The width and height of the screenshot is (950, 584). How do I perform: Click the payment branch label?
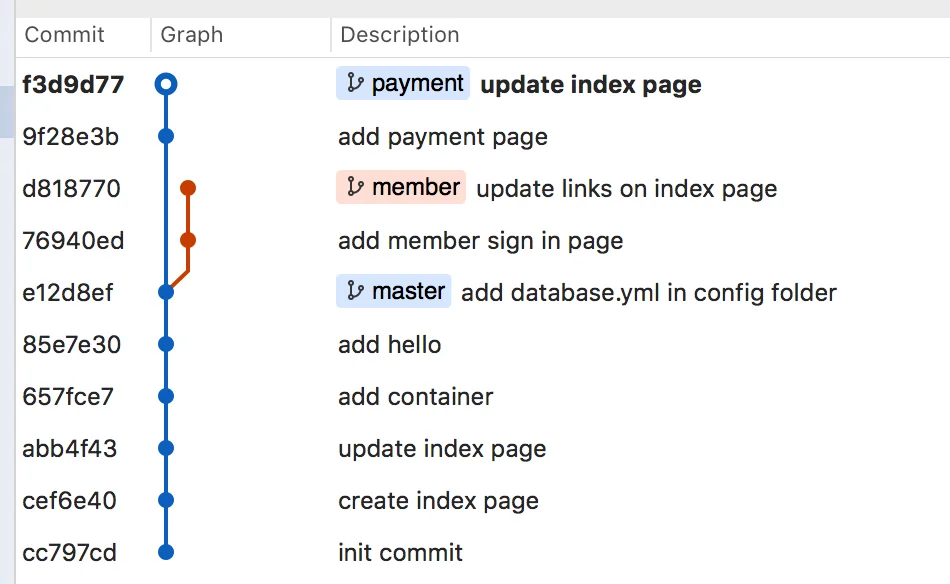[x=403, y=84]
